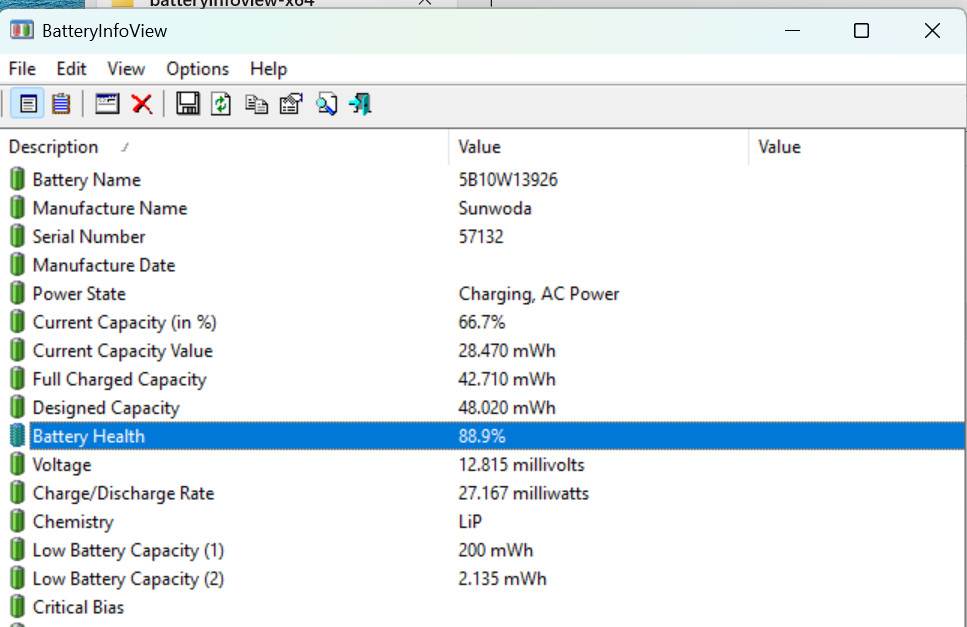Switch to battery information view icon
The width and height of the screenshot is (967, 627).
point(29,104)
